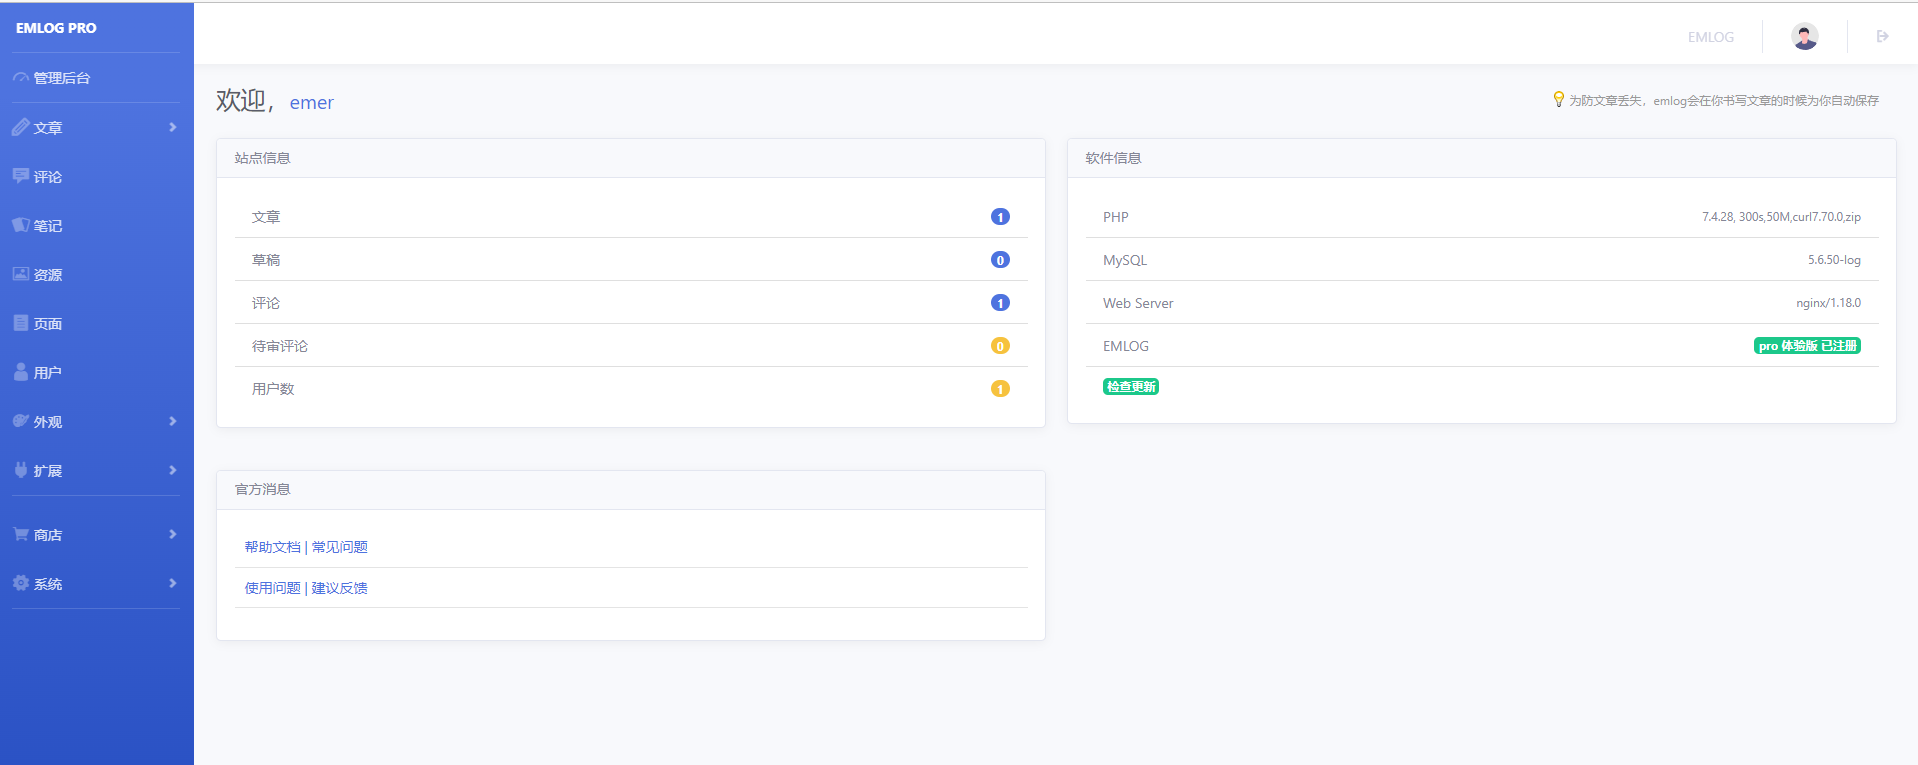Viewport: 1918px width, 765px height.
Task: Click the emer username link
Action: (311, 103)
